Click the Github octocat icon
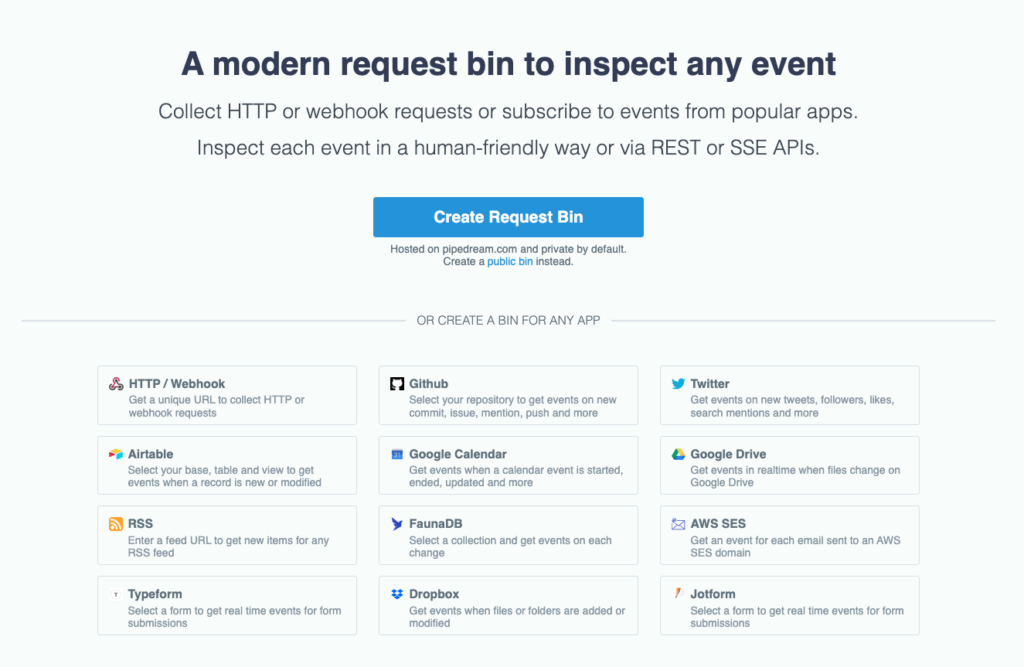Screen dimensions: 1024x667 point(397,383)
